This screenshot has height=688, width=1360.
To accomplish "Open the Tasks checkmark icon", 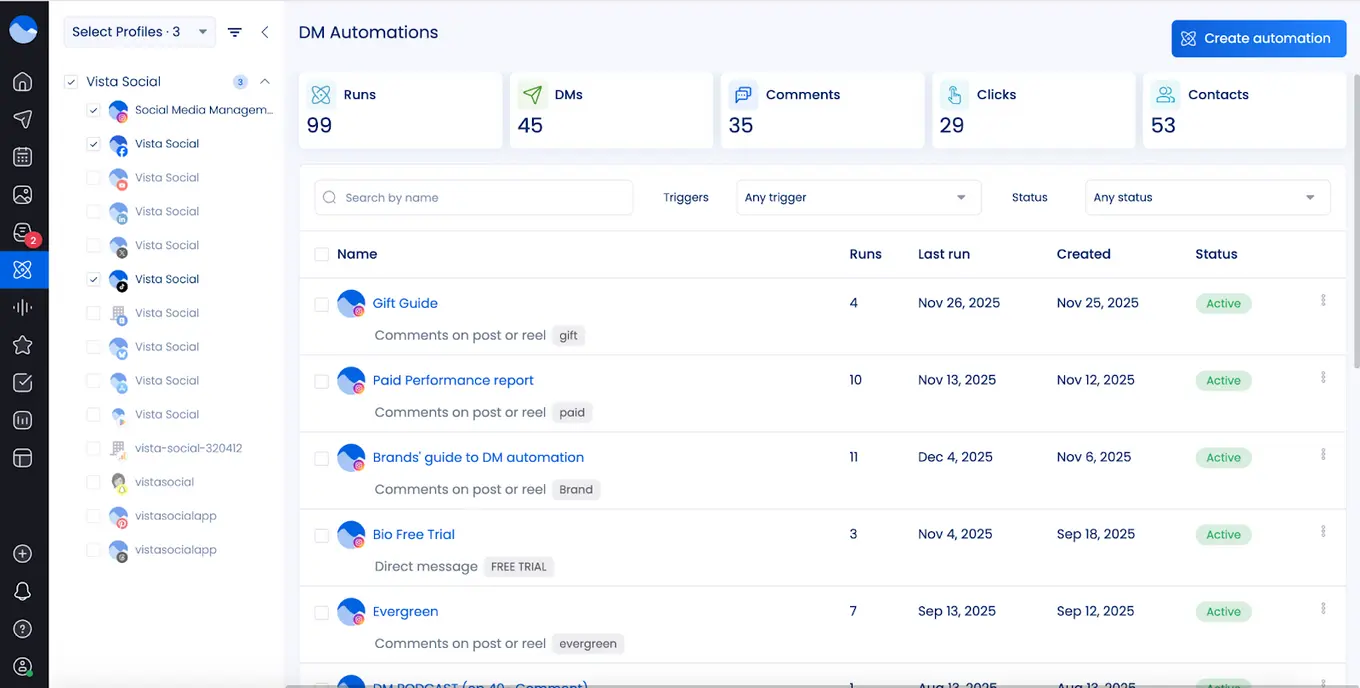I will (23, 382).
